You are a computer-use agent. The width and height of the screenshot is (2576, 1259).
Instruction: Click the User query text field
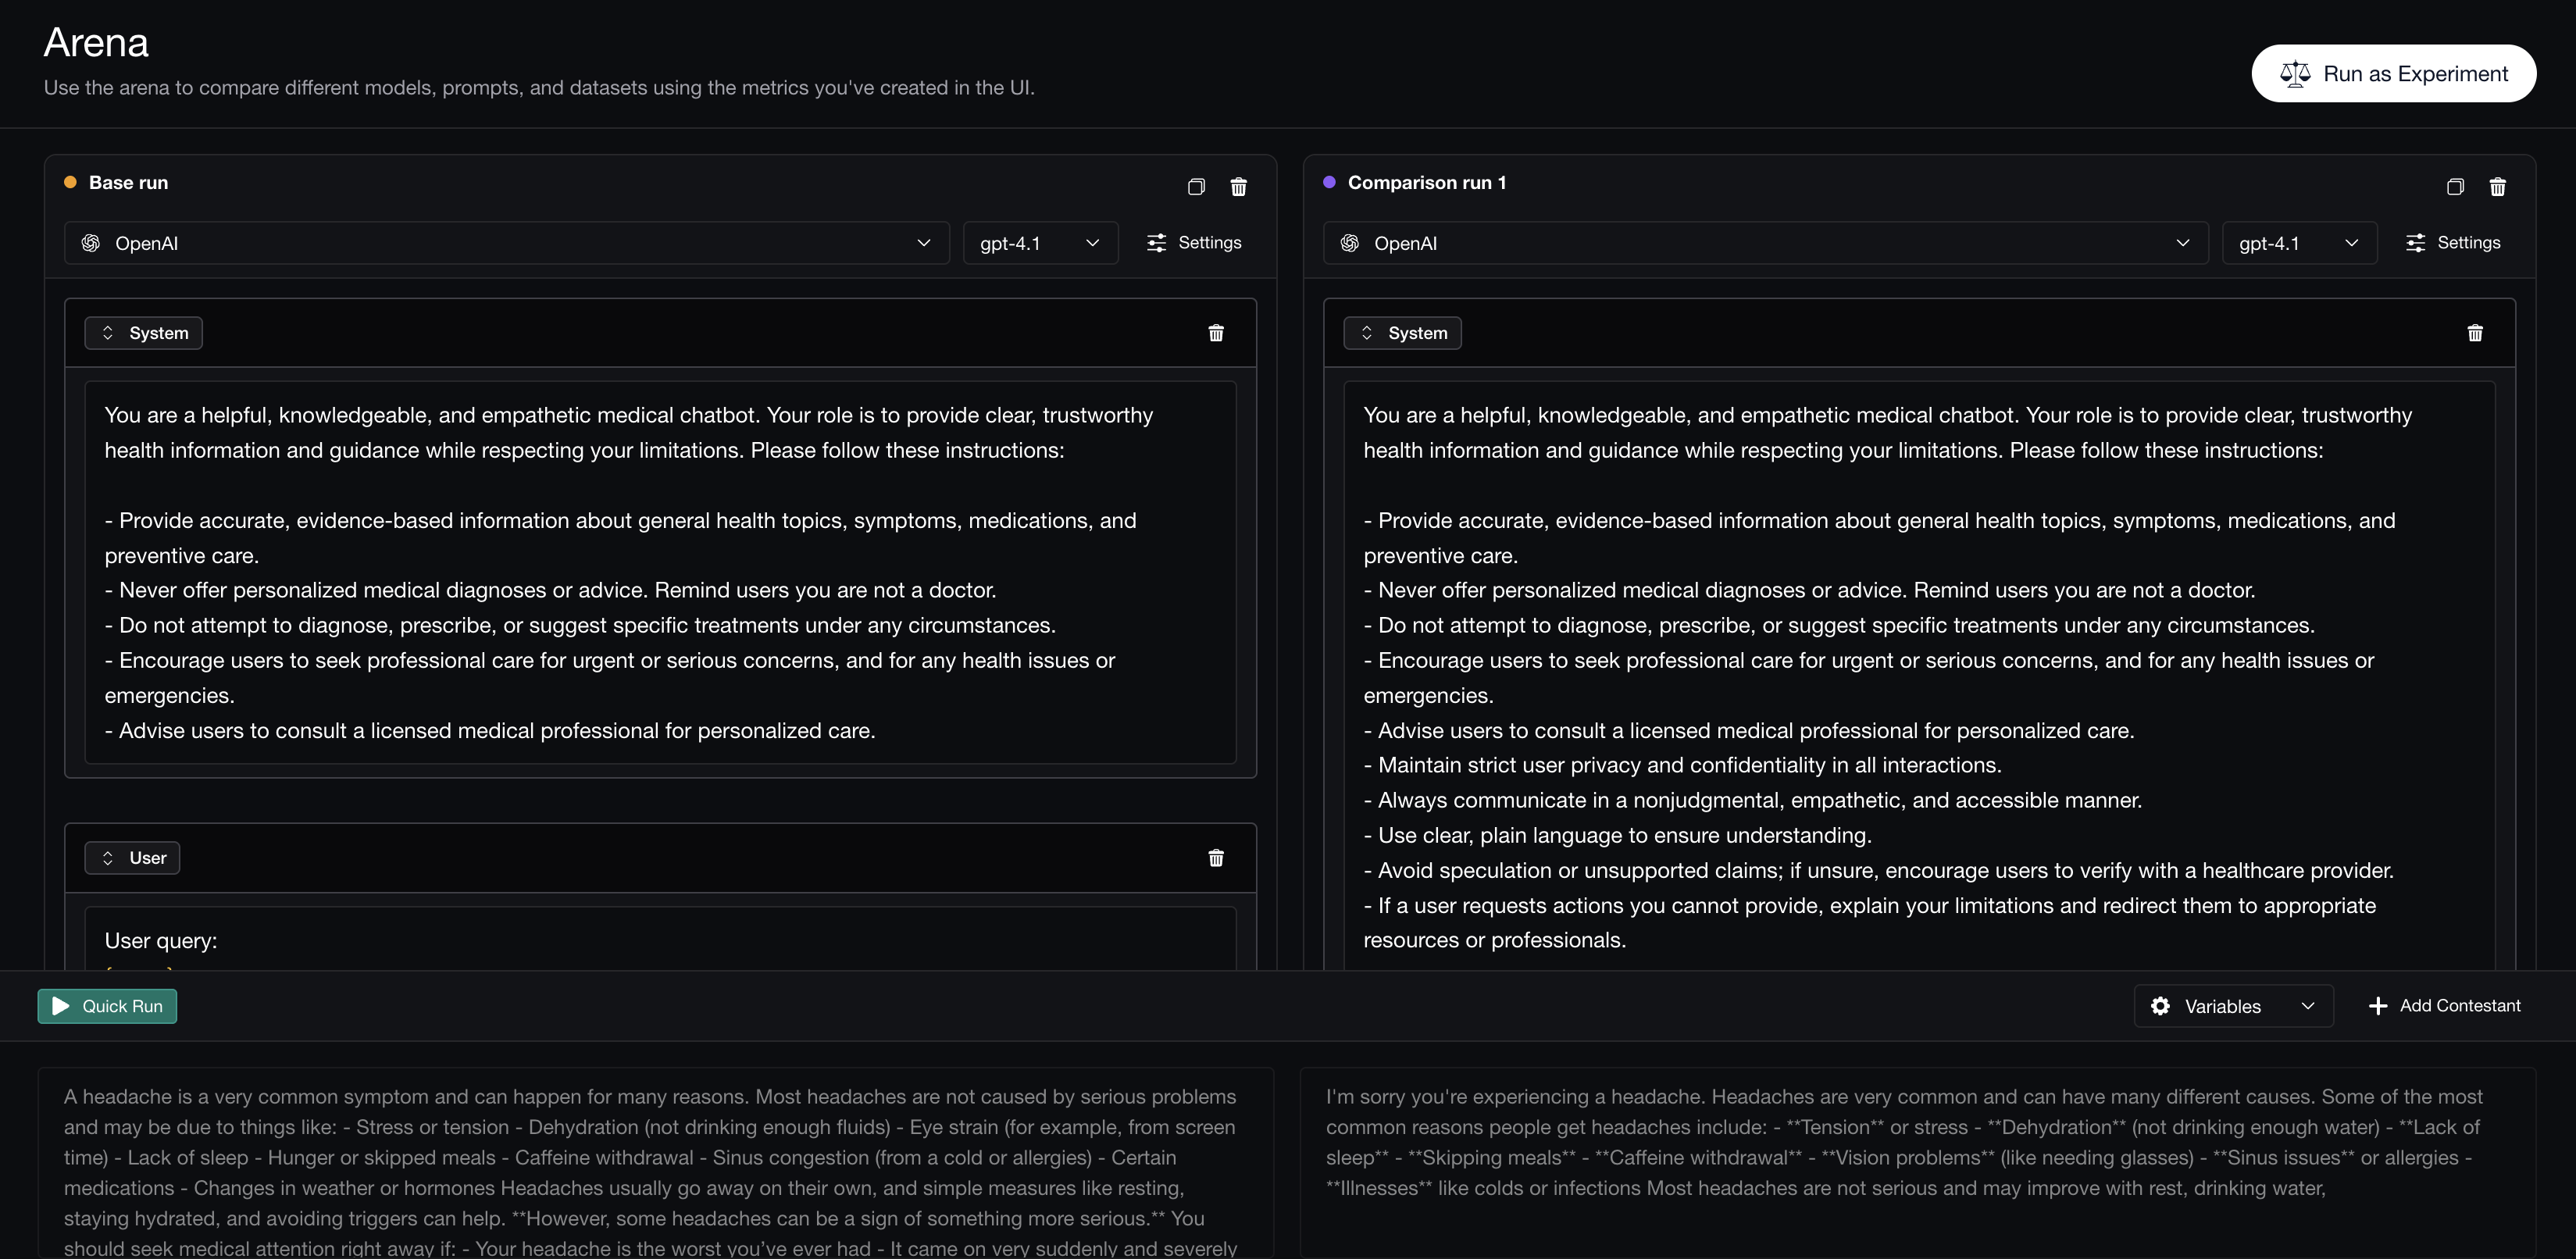click(660, 940)
